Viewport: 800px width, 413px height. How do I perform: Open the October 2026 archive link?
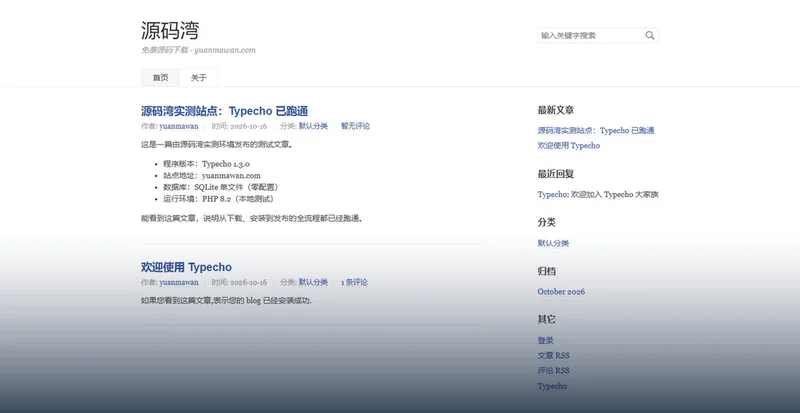pos(561,291)
